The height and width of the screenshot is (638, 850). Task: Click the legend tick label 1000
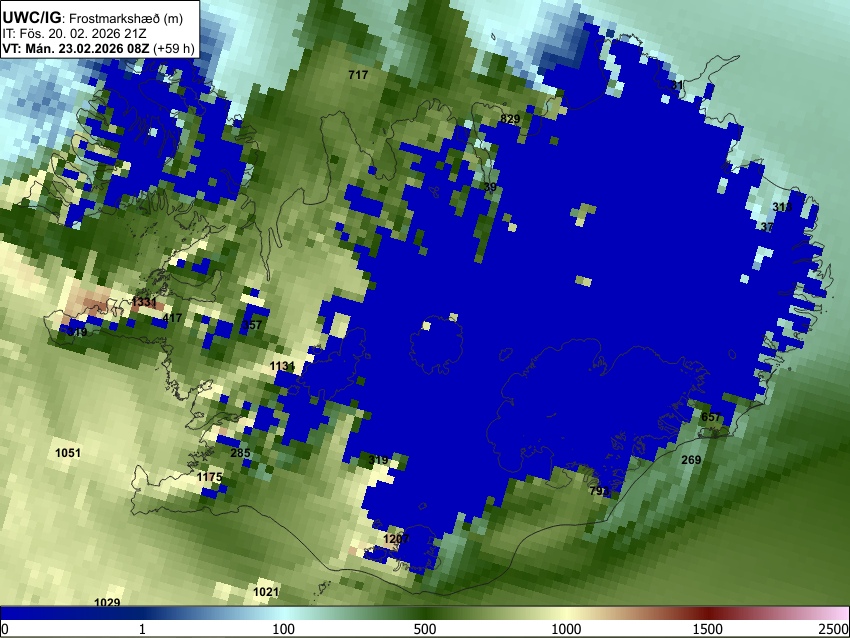566,629
